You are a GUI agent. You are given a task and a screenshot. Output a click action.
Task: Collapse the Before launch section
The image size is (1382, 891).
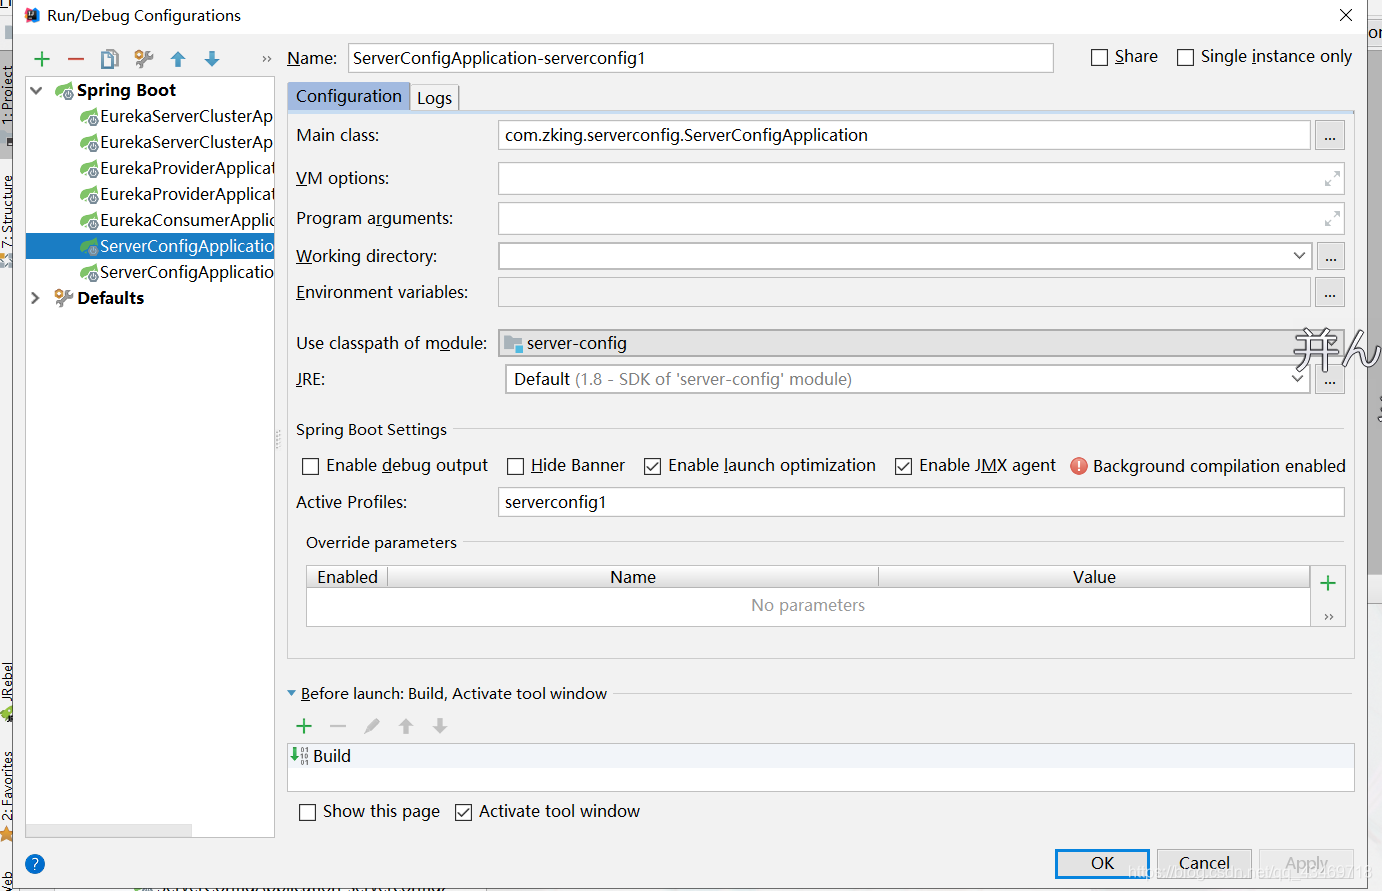pos(291,693)
